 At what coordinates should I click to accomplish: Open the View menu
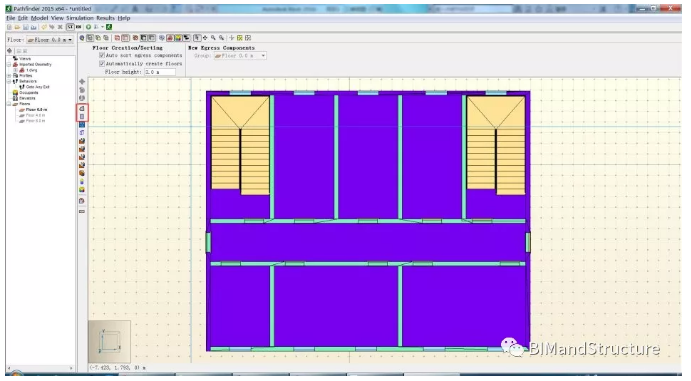coord(57,18)
